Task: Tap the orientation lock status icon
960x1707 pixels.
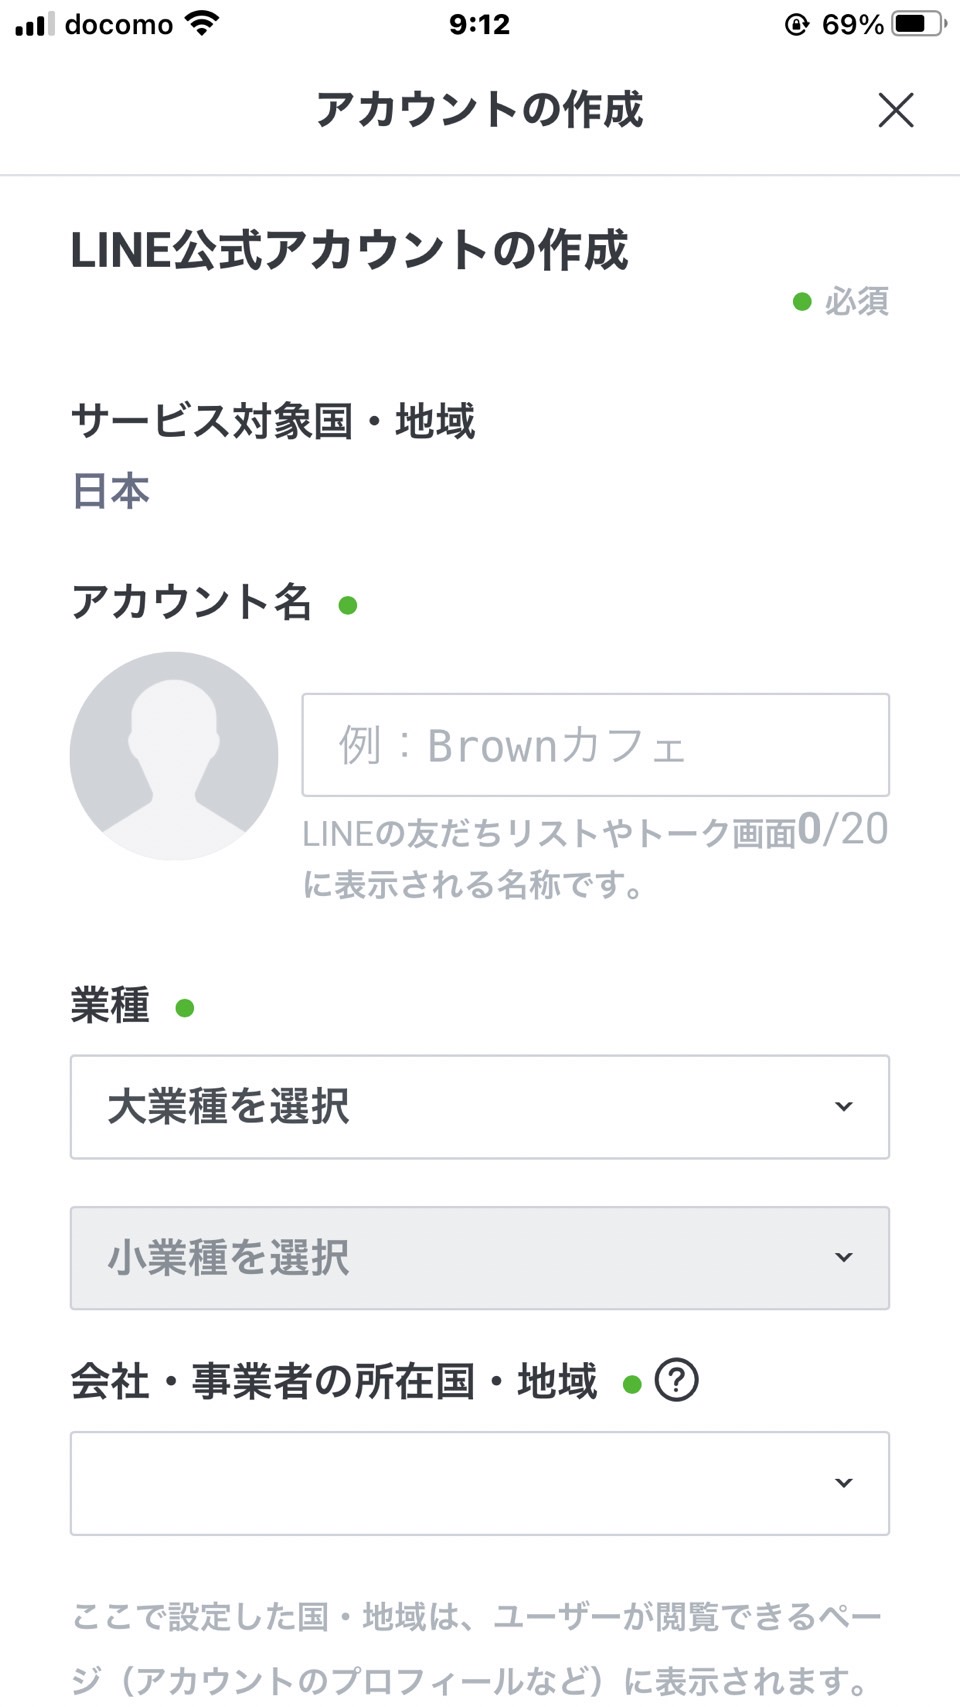Action: point(797,24)
